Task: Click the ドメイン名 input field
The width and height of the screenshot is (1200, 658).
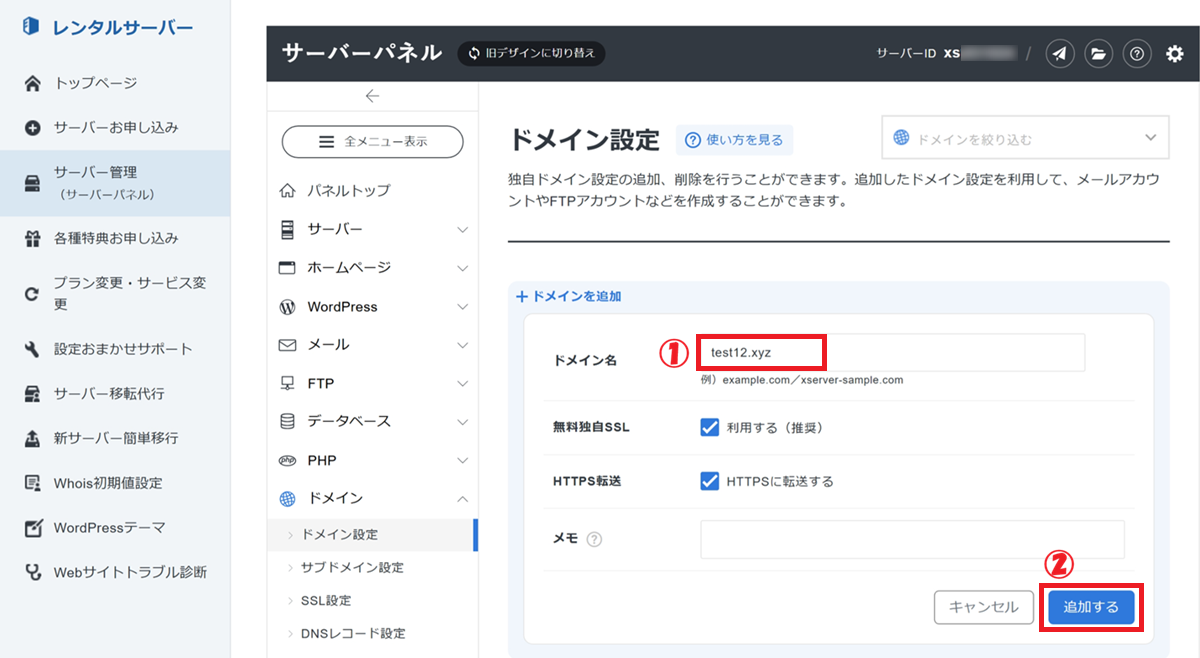Action: [x=892, y=352]
